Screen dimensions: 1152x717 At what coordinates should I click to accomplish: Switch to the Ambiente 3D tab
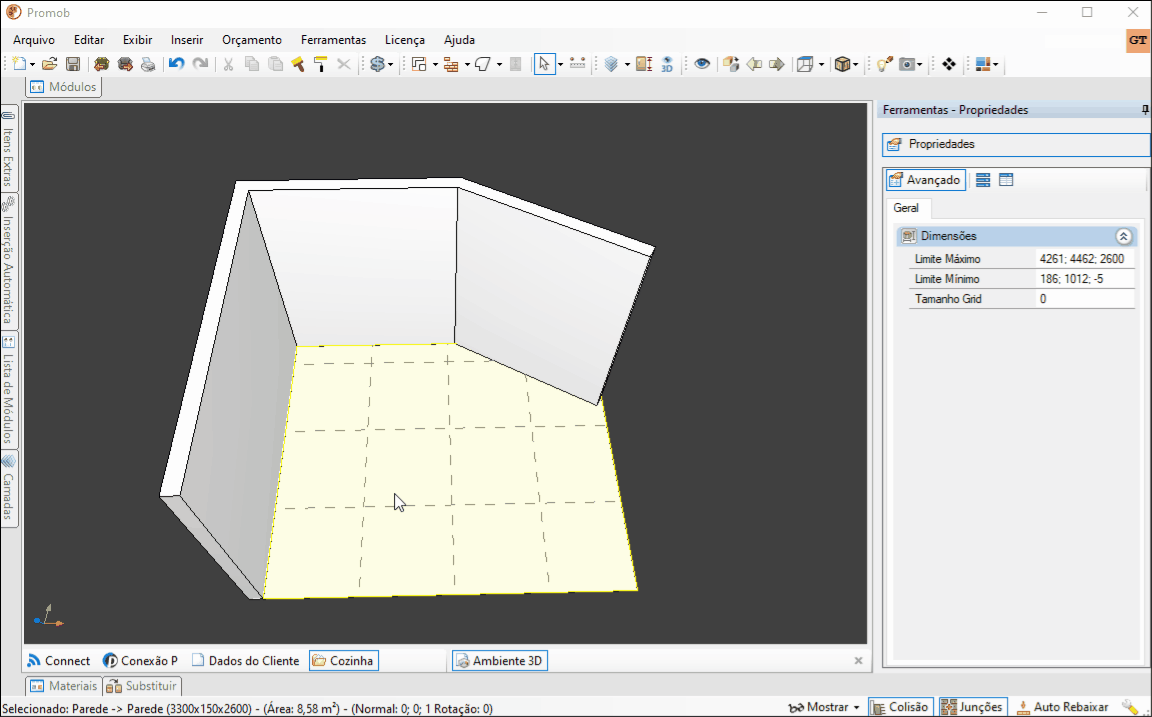coord(500,661)
